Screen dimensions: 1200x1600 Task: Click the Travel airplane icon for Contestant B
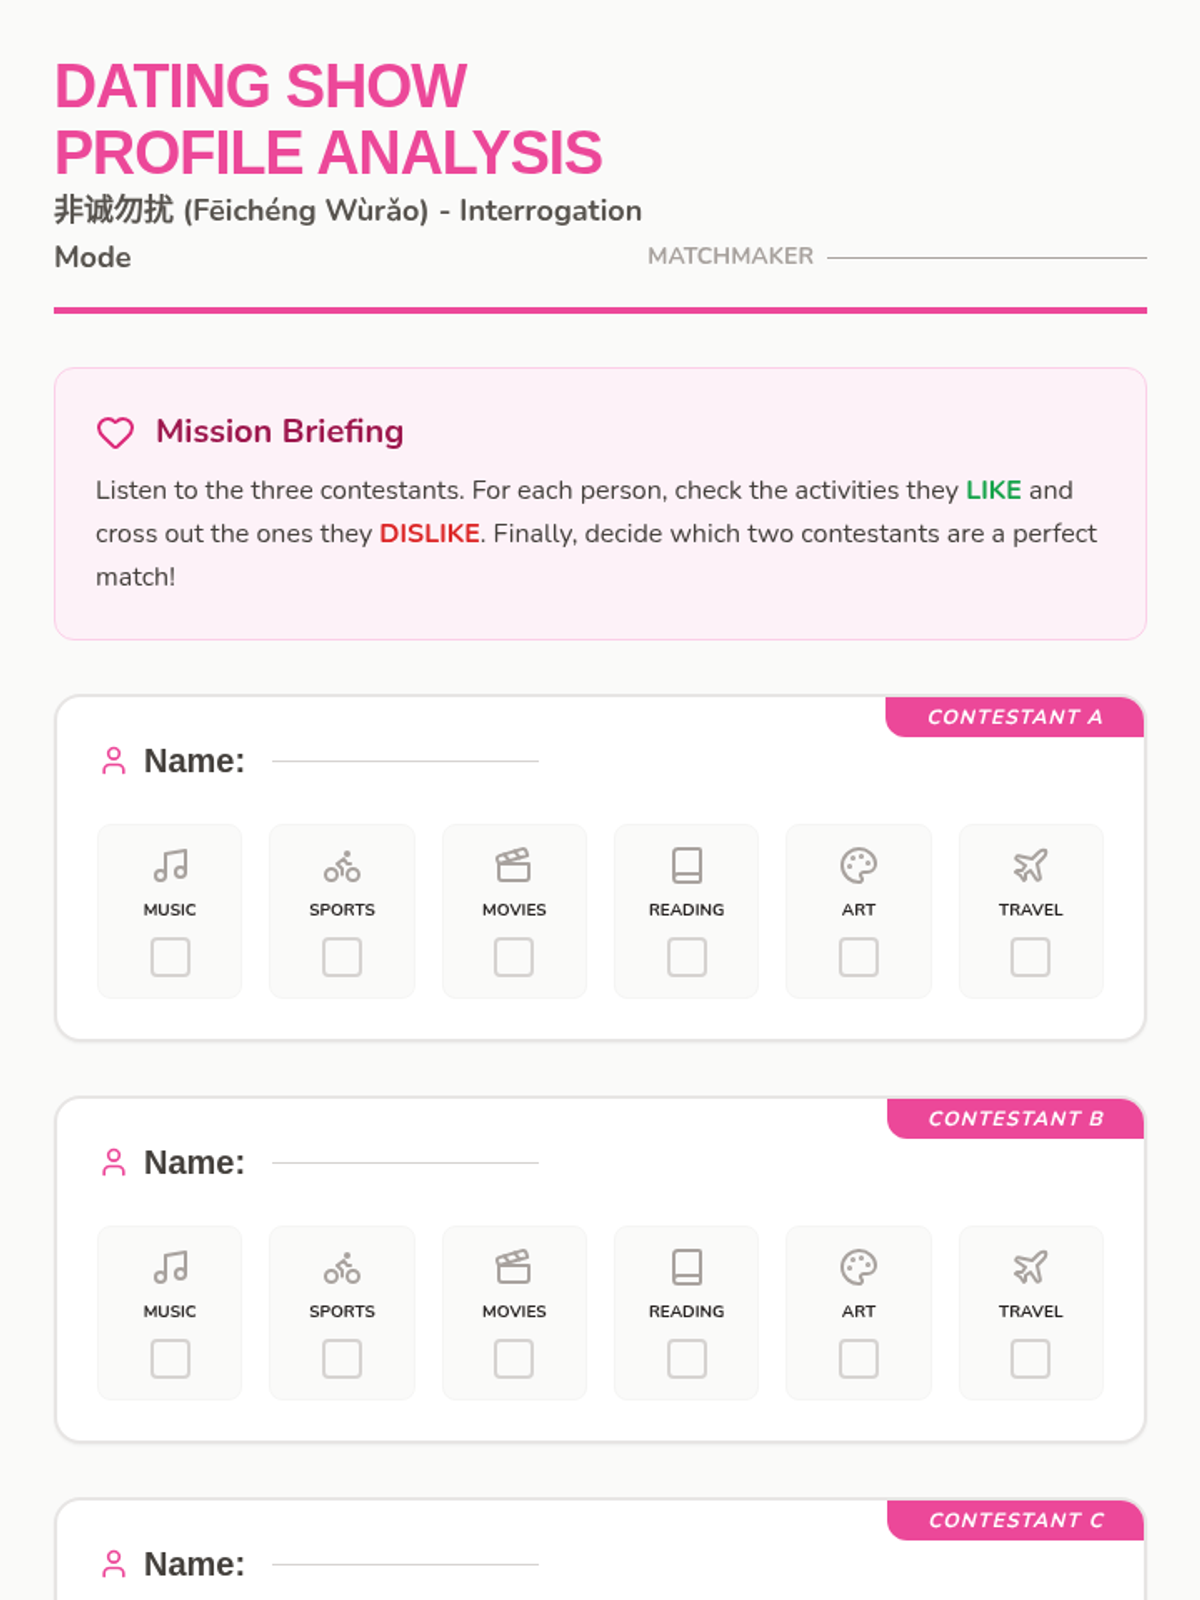pos(1031,1267)
